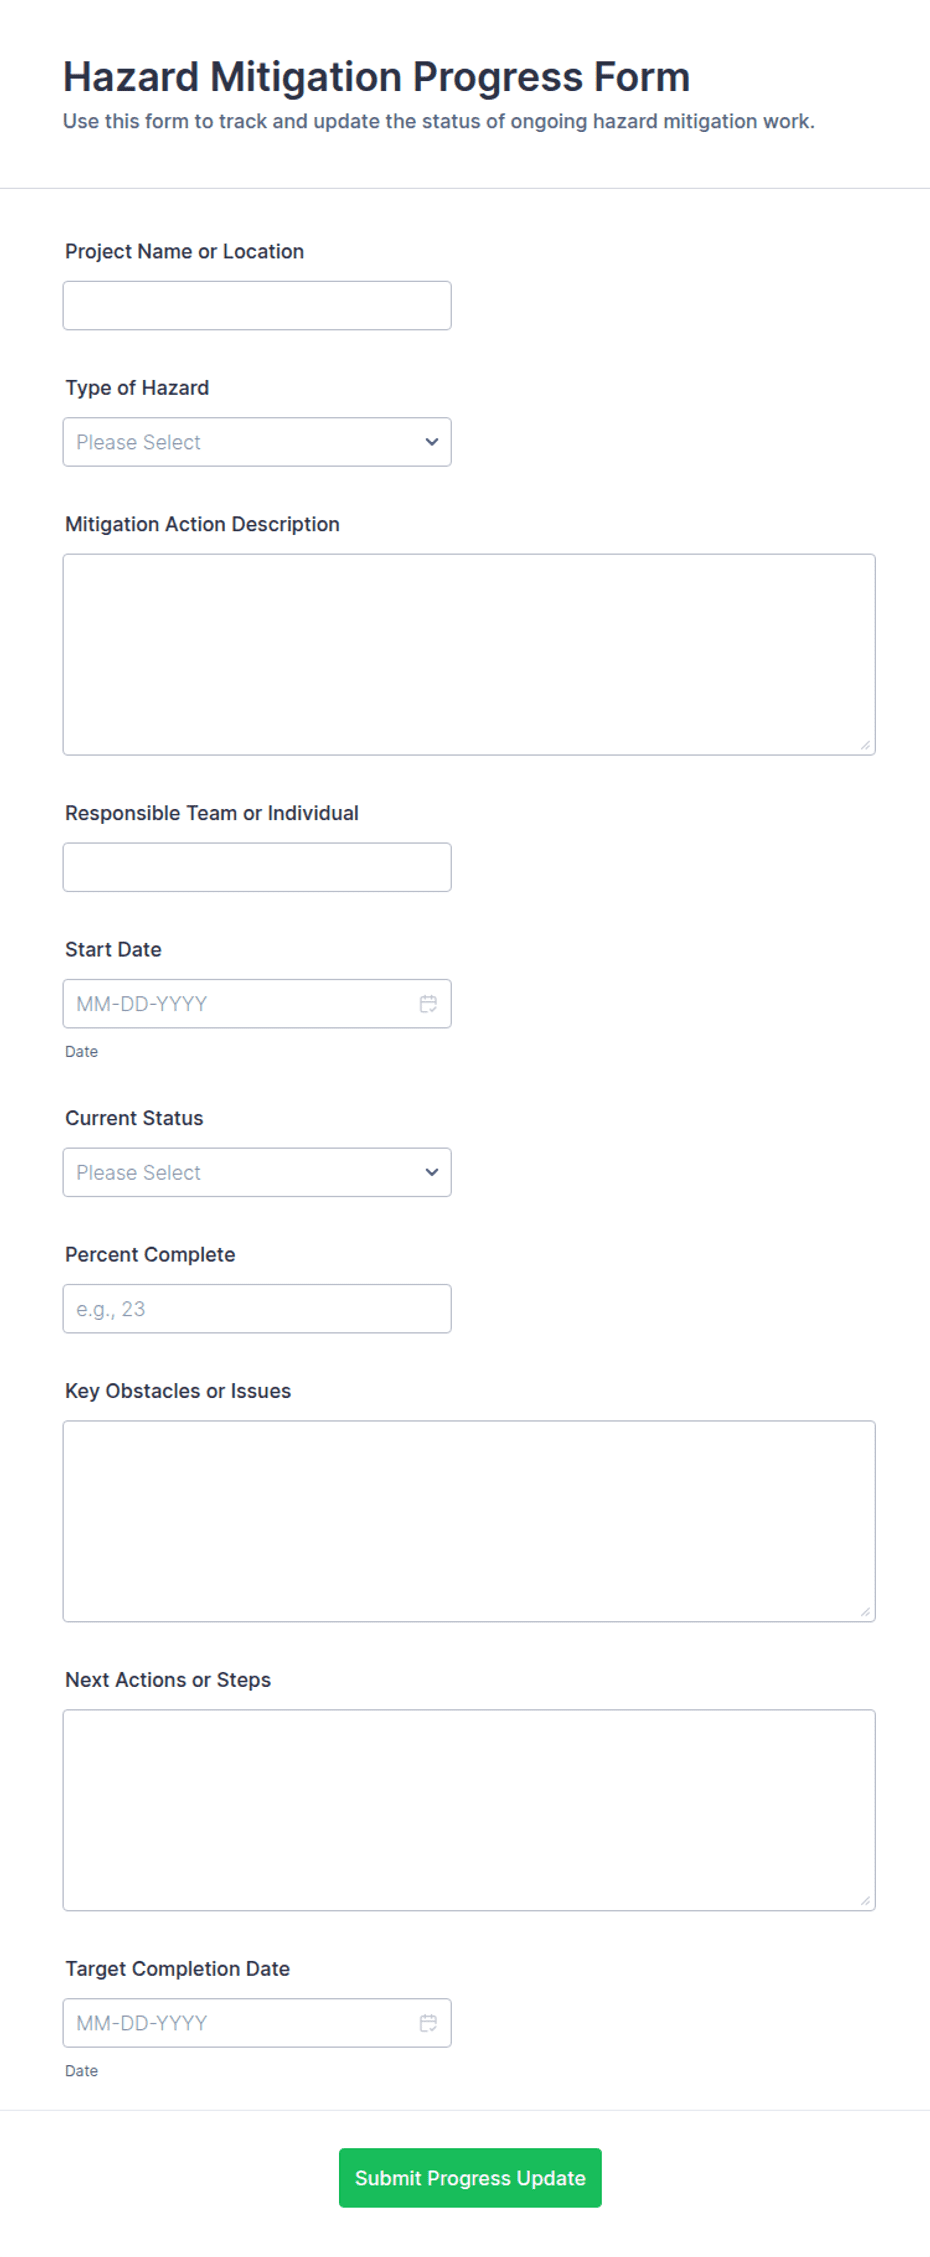Click into Next Actions or Steps textarea
This screenshot has width=930, height=2257.
tap(469, 1810)
